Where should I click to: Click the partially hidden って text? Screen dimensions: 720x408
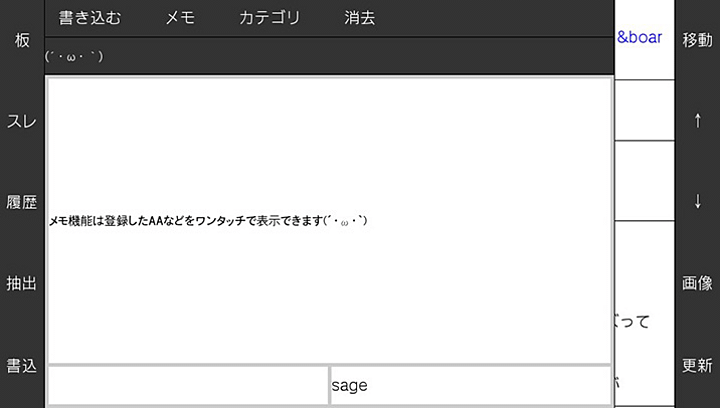pyautogui.click(x=632, y=322)
